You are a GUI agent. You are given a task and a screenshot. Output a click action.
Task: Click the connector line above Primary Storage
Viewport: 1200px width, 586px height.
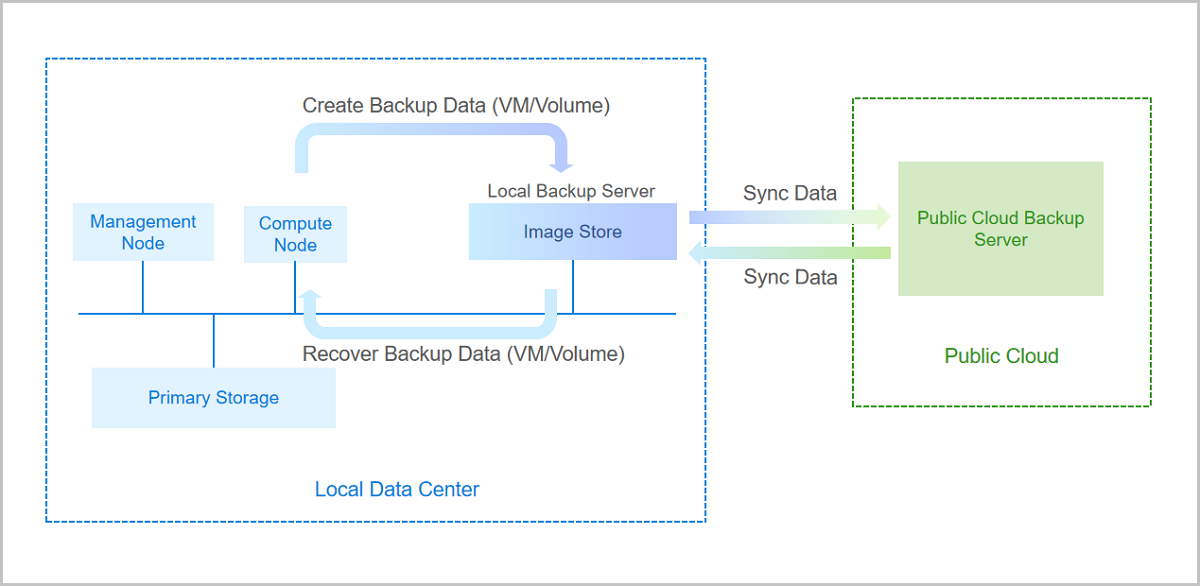[213, 341]
